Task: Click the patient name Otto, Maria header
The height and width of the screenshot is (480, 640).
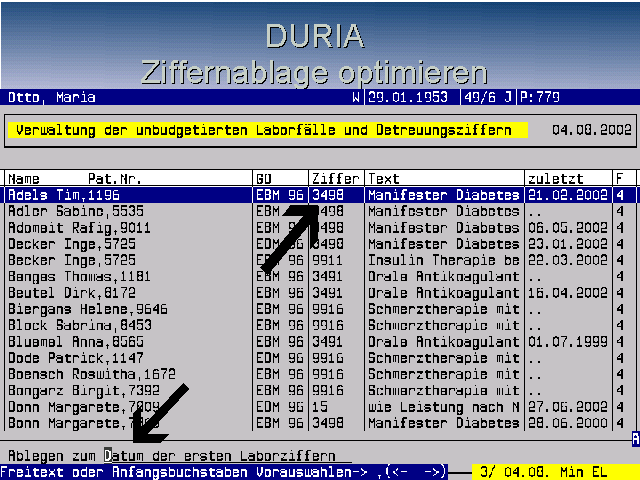Action: point(51,98)
